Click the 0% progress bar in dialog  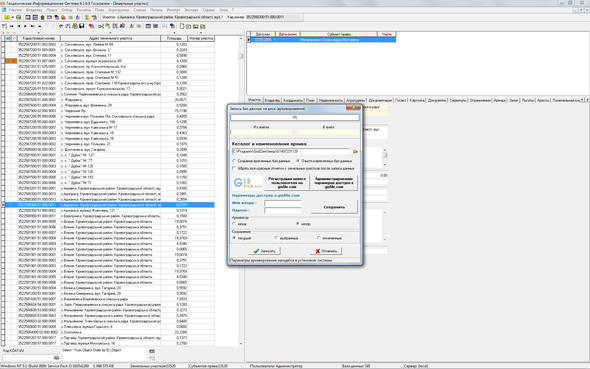pyautogui.click(x=295, y=117)
